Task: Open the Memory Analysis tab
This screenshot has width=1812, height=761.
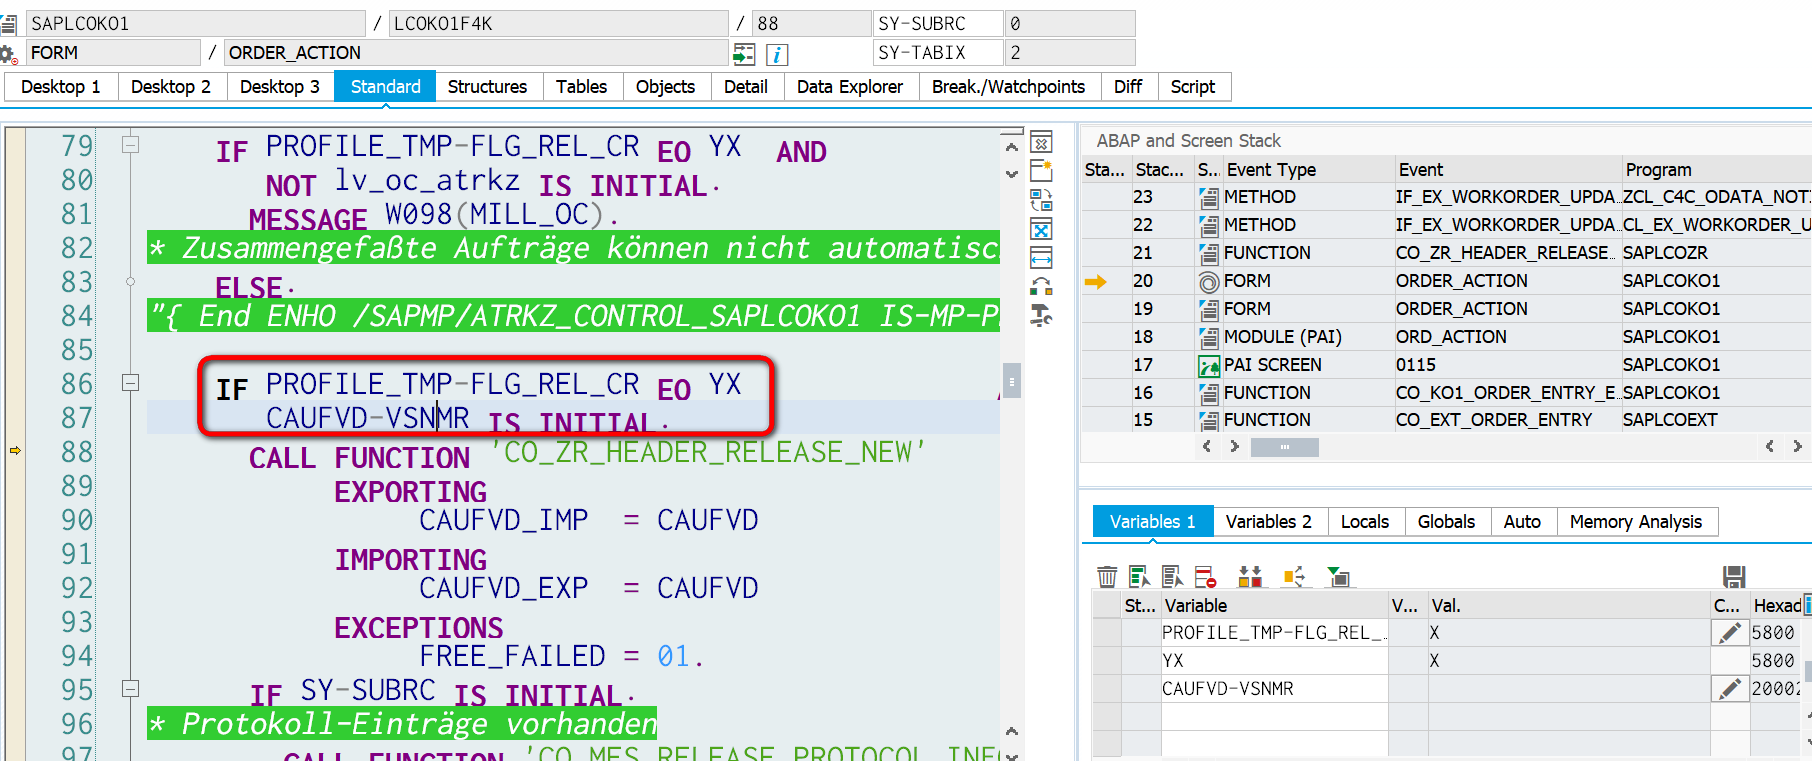Action: (x=1636, y=522)
